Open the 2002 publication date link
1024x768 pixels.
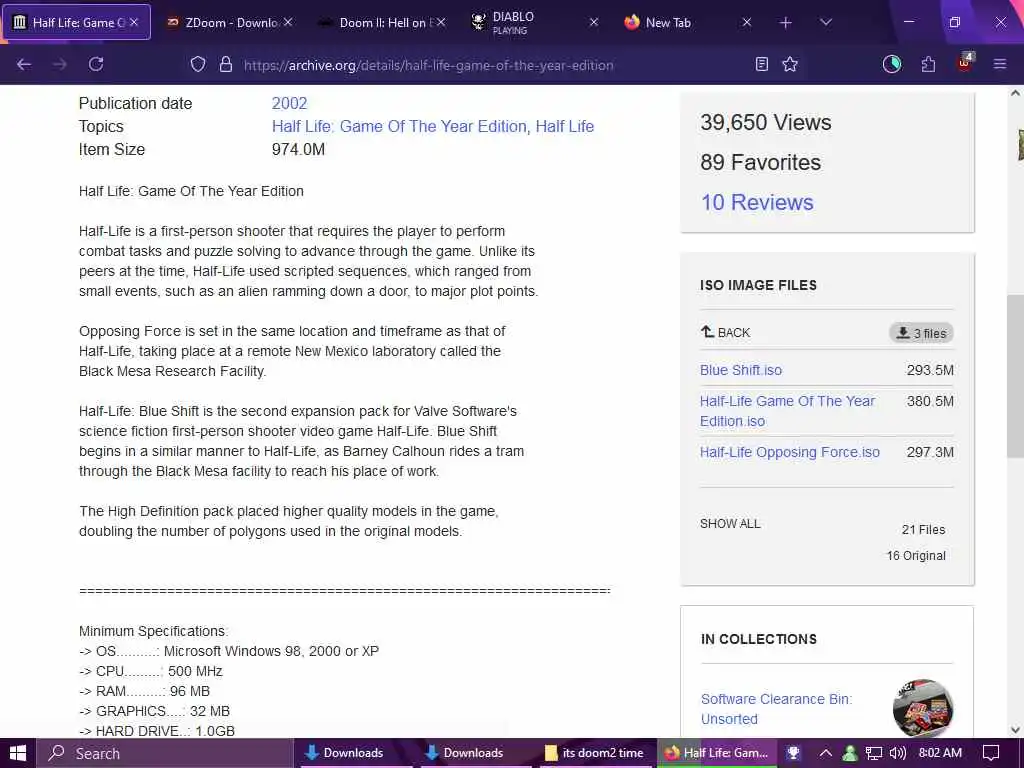(x=289, y=103)
